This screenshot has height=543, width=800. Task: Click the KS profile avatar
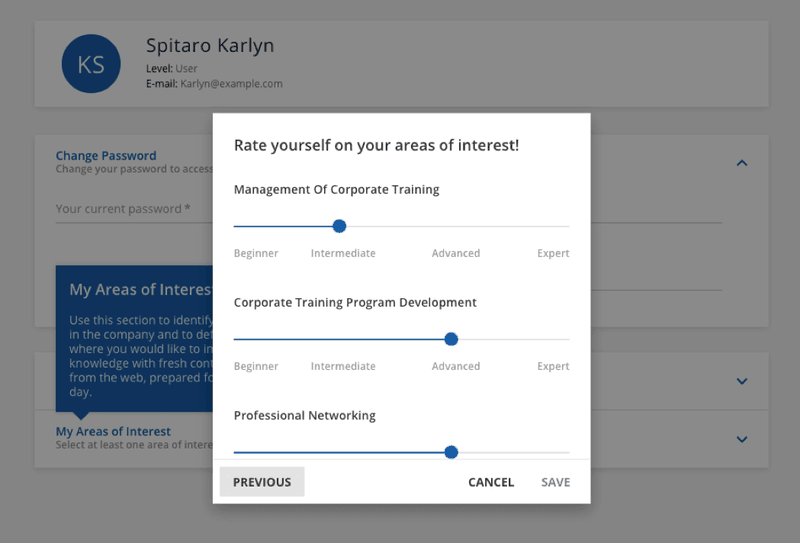tap(91, 64)
